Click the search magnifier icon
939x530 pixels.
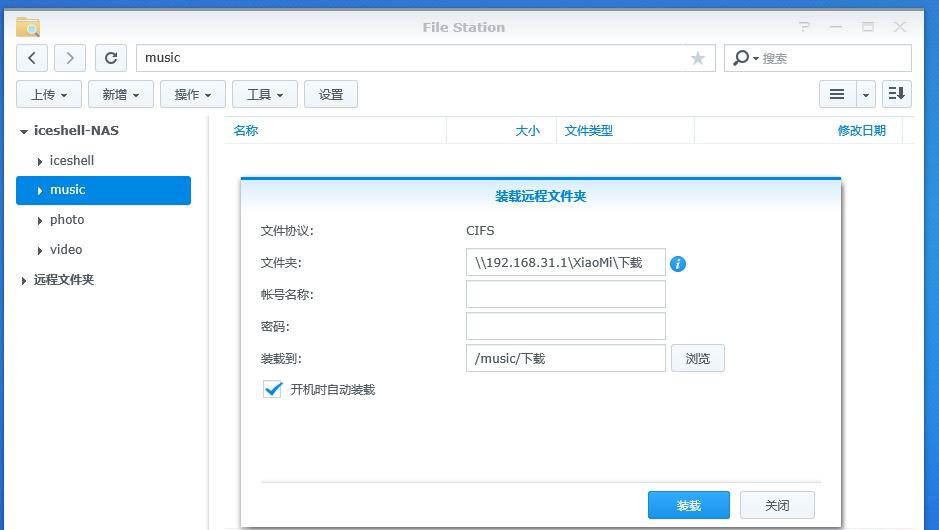(741, 58)
